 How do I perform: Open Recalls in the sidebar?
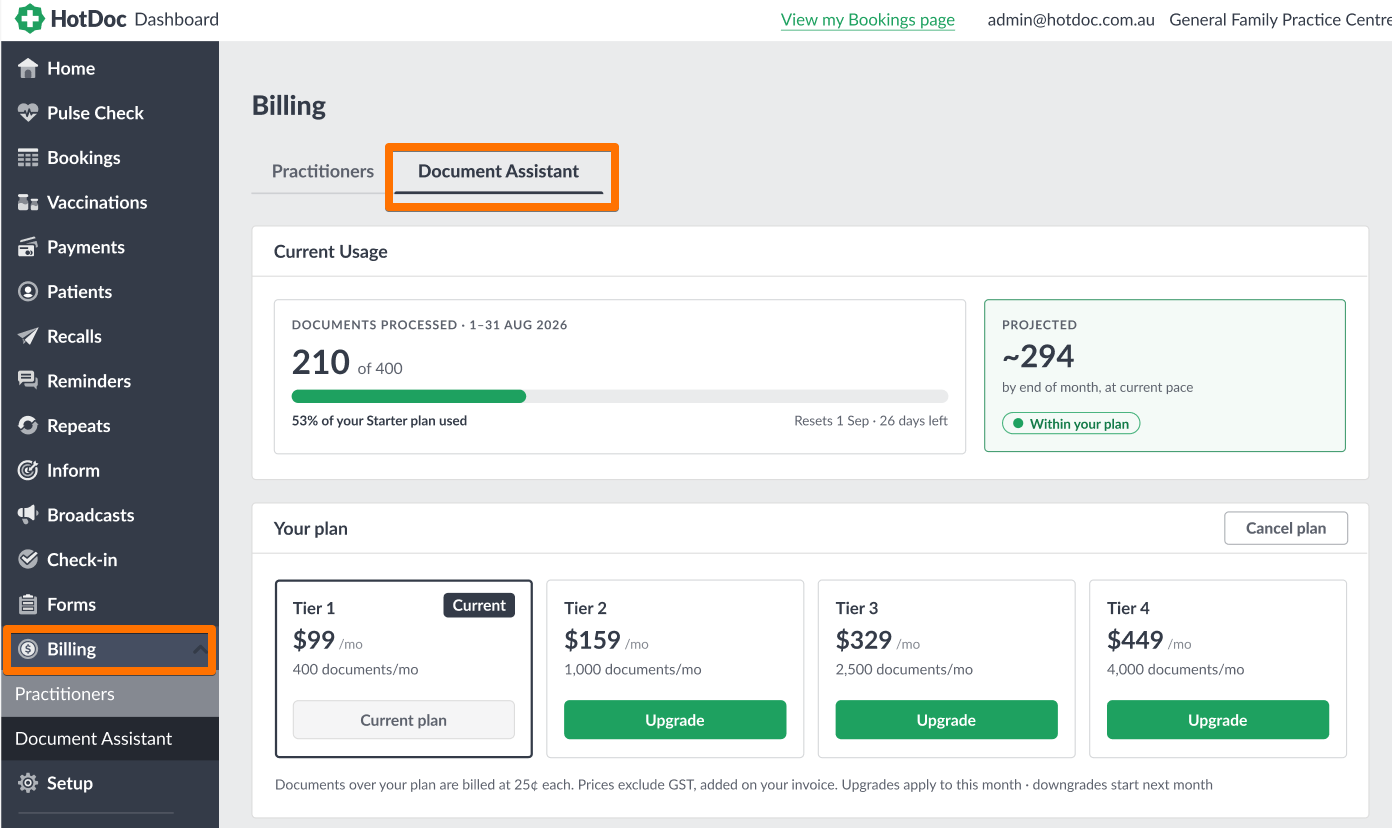click(109, 337)
